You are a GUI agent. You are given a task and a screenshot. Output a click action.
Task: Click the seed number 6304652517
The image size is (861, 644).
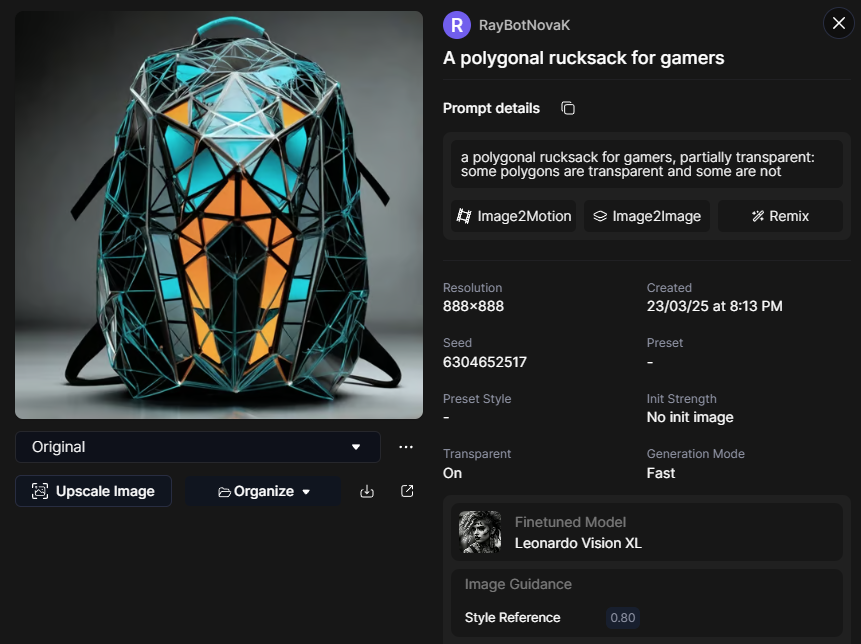pos(485,362)
